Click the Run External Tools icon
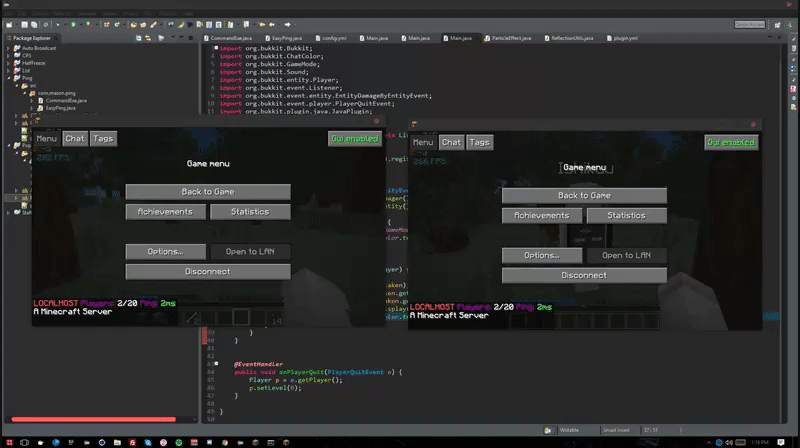Screen dimensions: 800x448 pyautogui.click(x=89, y=24)
